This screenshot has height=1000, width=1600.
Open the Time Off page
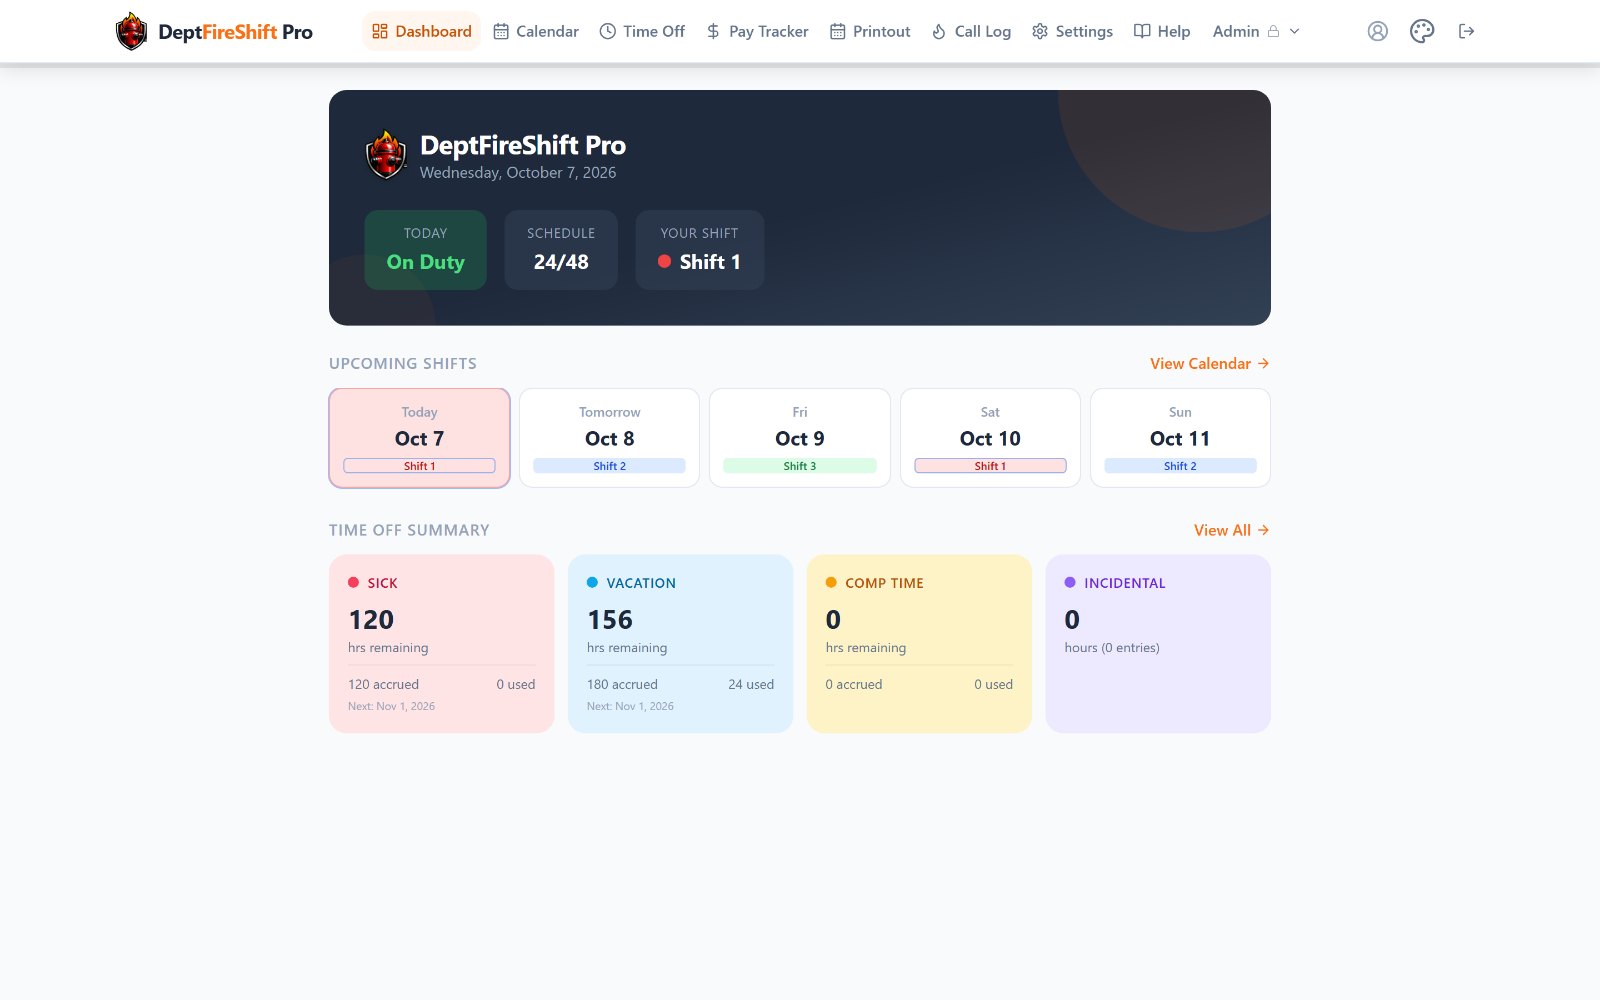[642, 31]
